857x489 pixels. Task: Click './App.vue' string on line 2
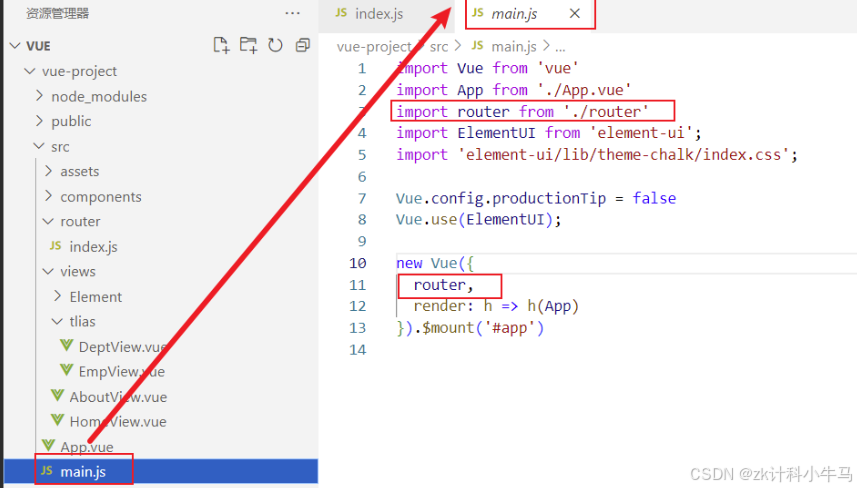584,90
